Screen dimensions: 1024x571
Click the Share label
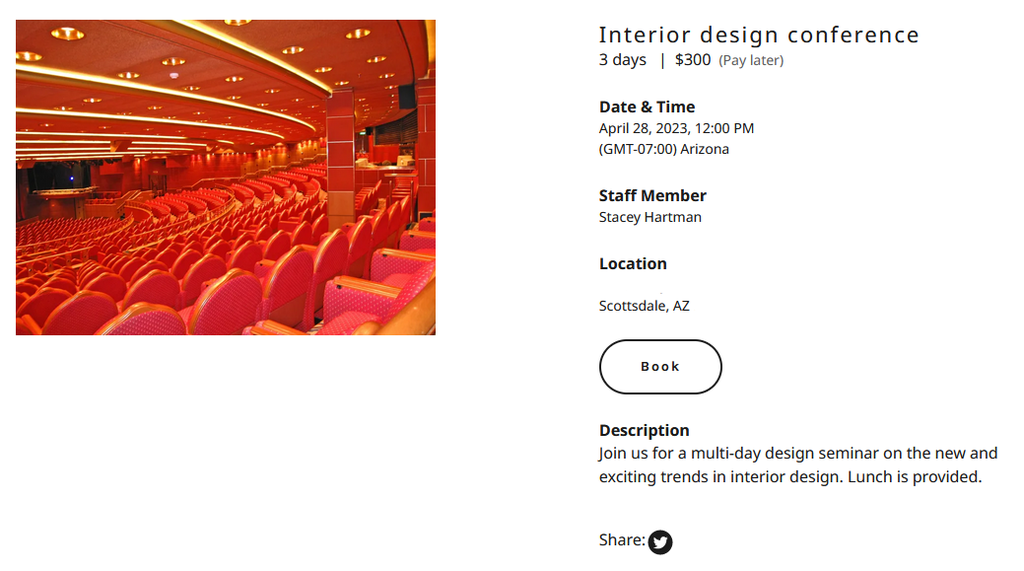click(x=621, y=540)
